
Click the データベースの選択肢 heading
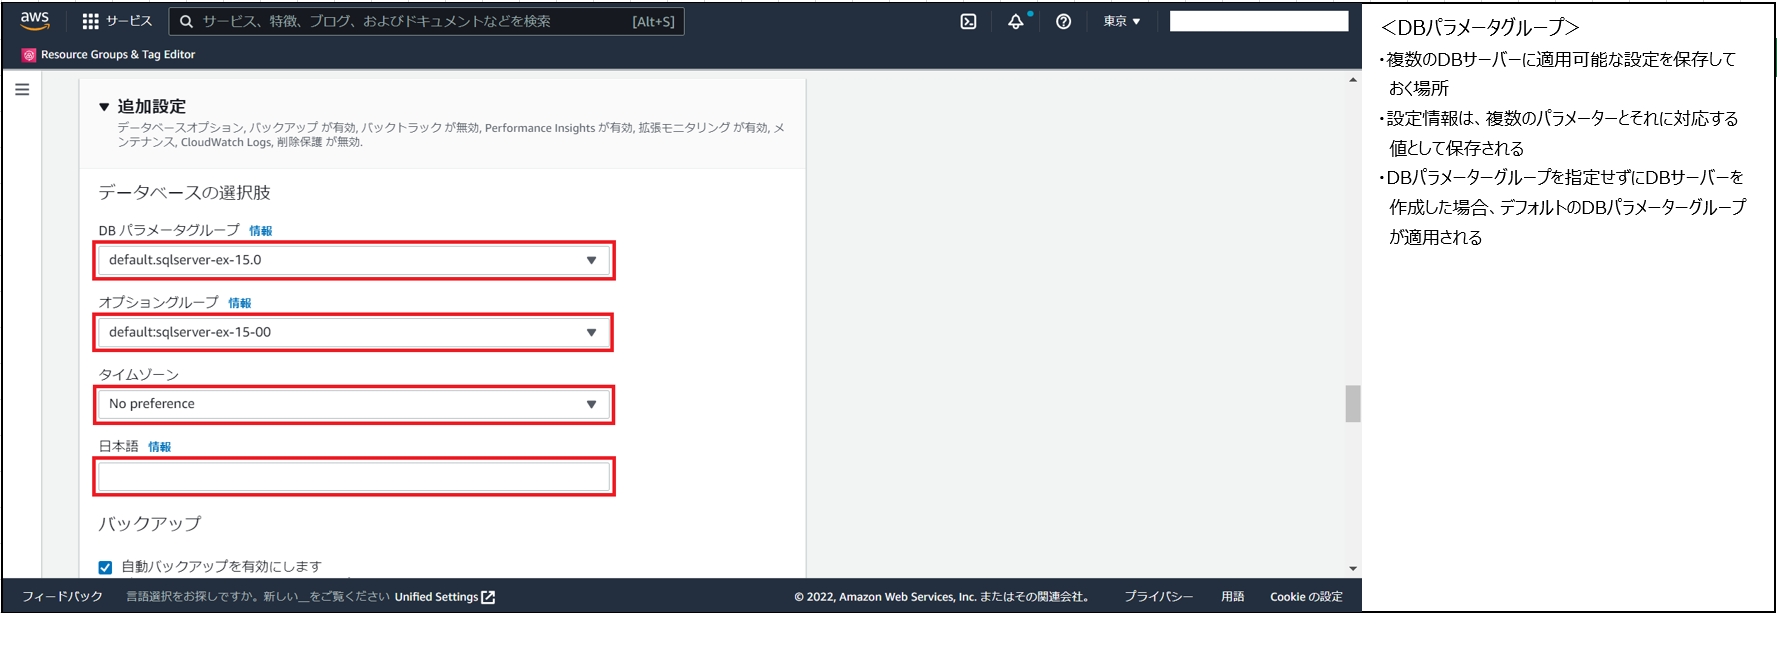[x=184, y=193]
